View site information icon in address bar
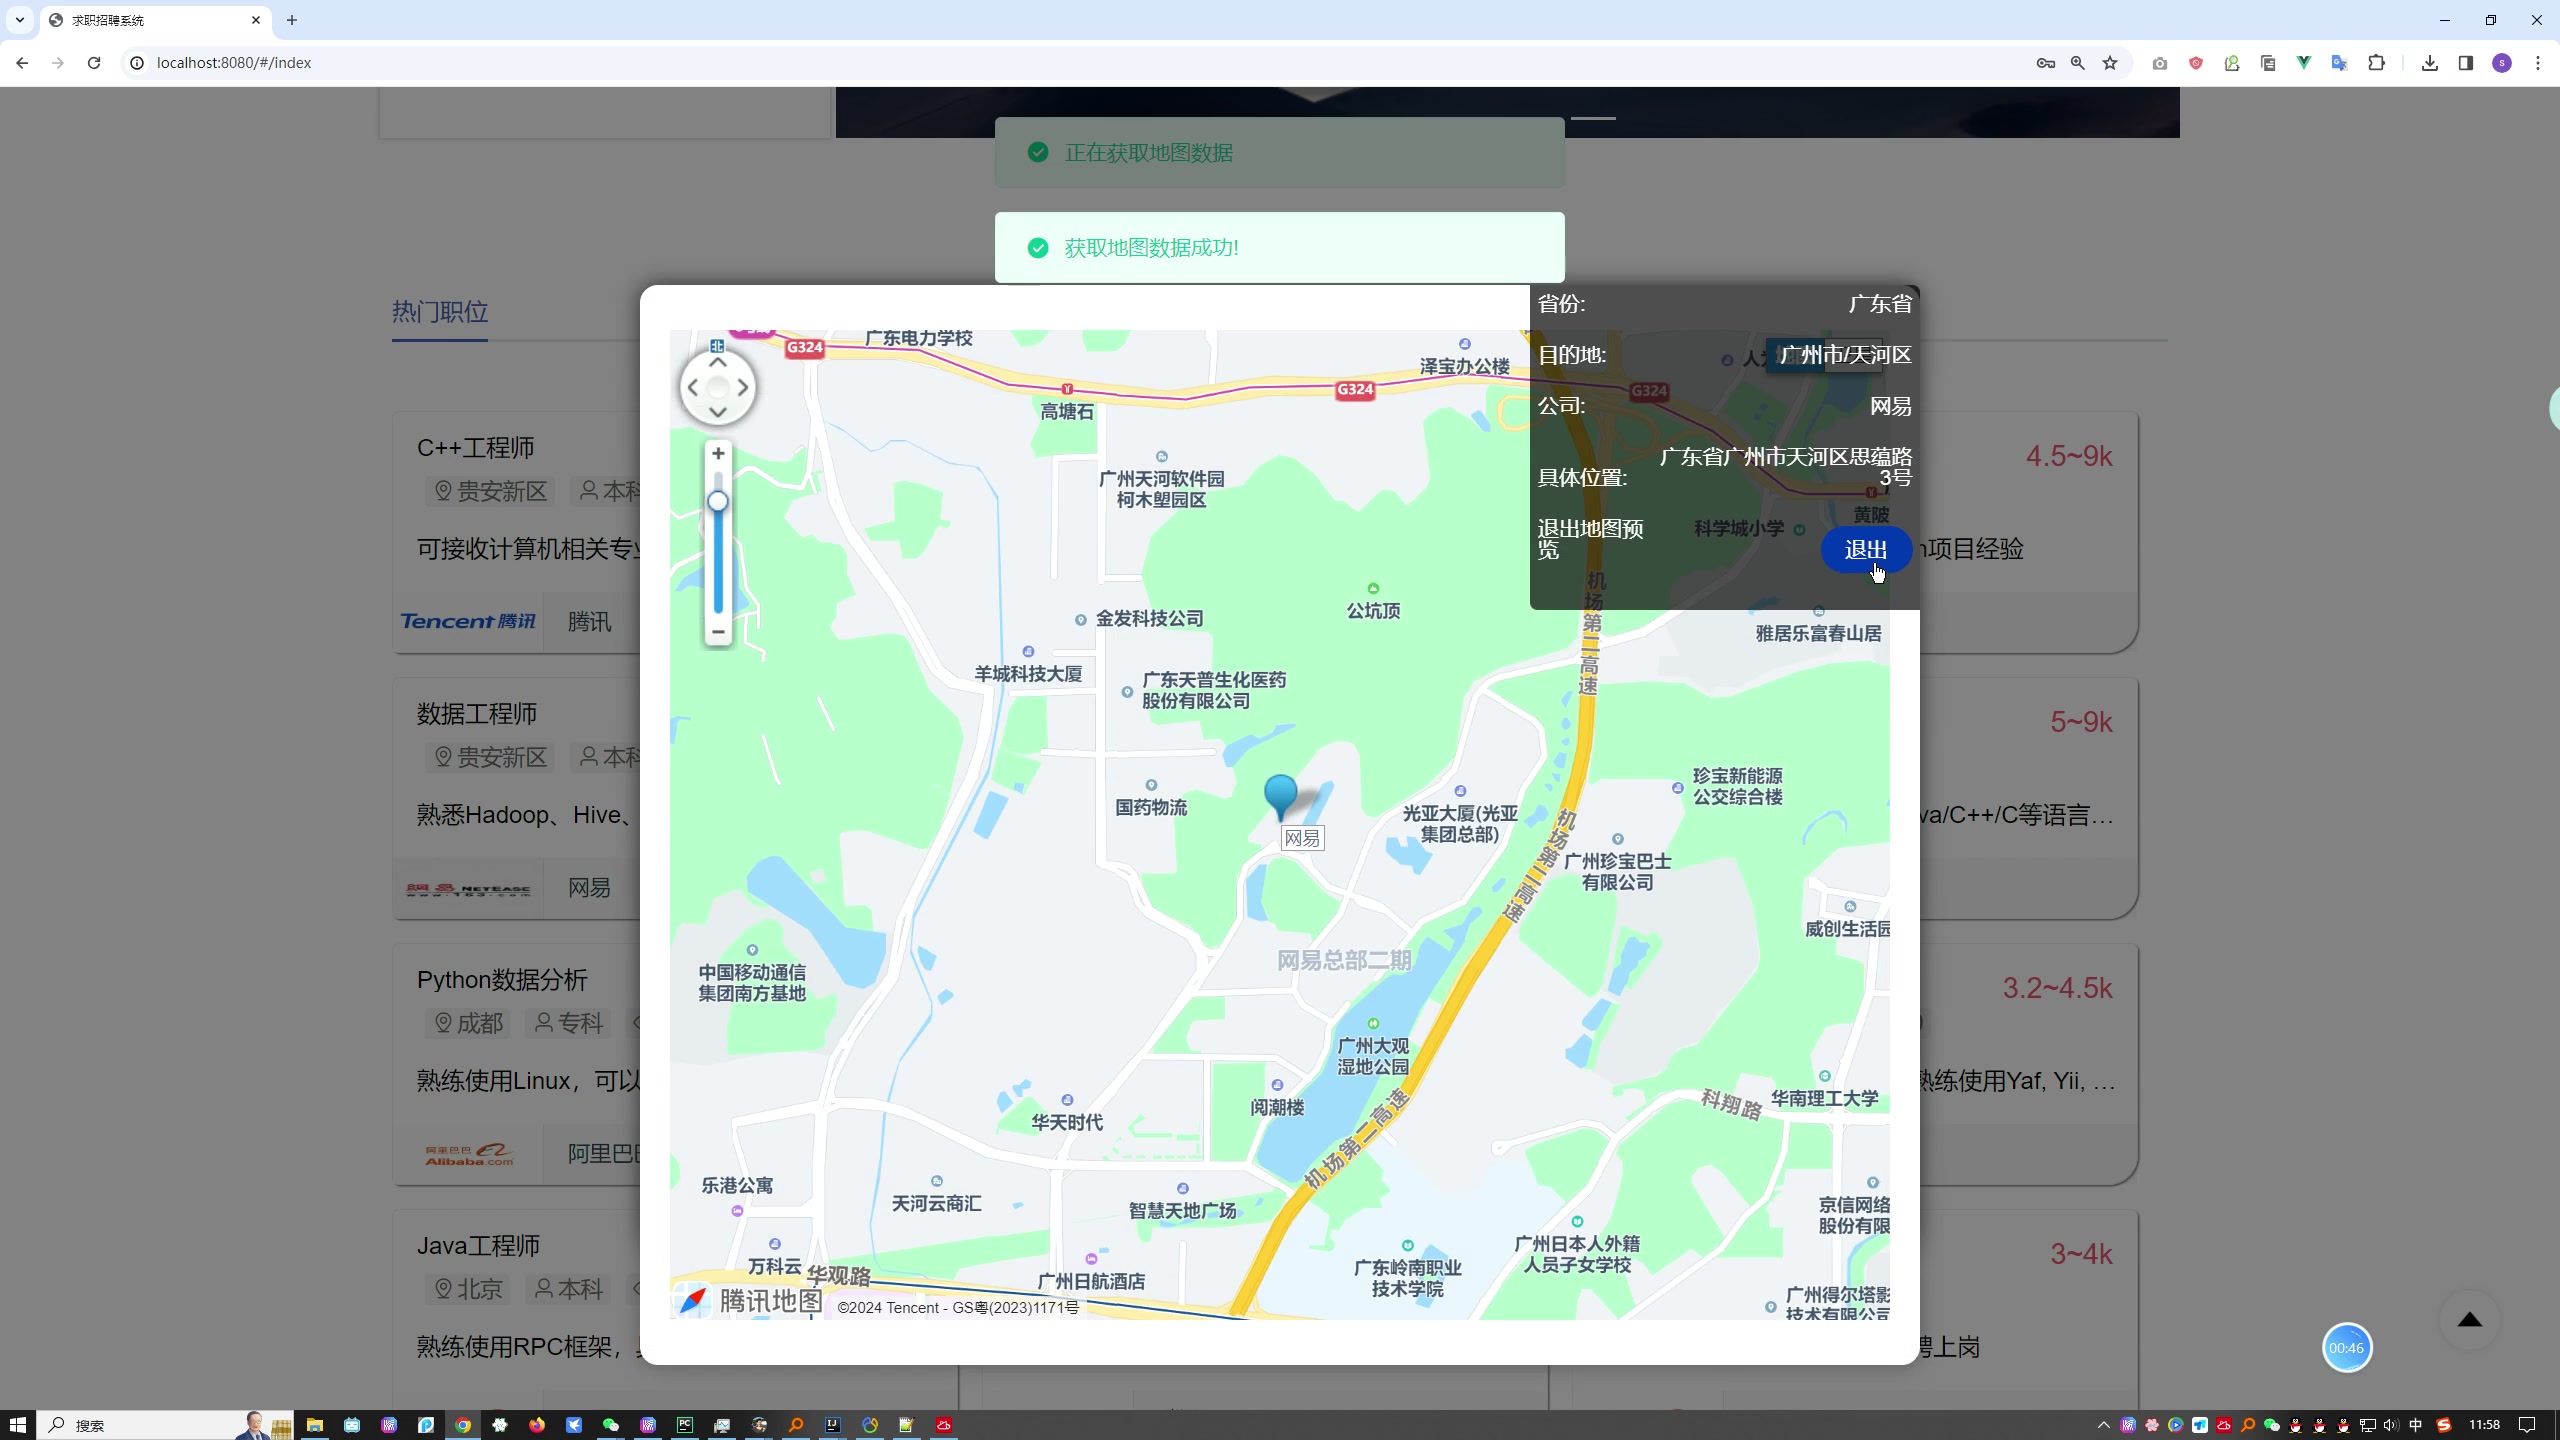 point(137,62)
